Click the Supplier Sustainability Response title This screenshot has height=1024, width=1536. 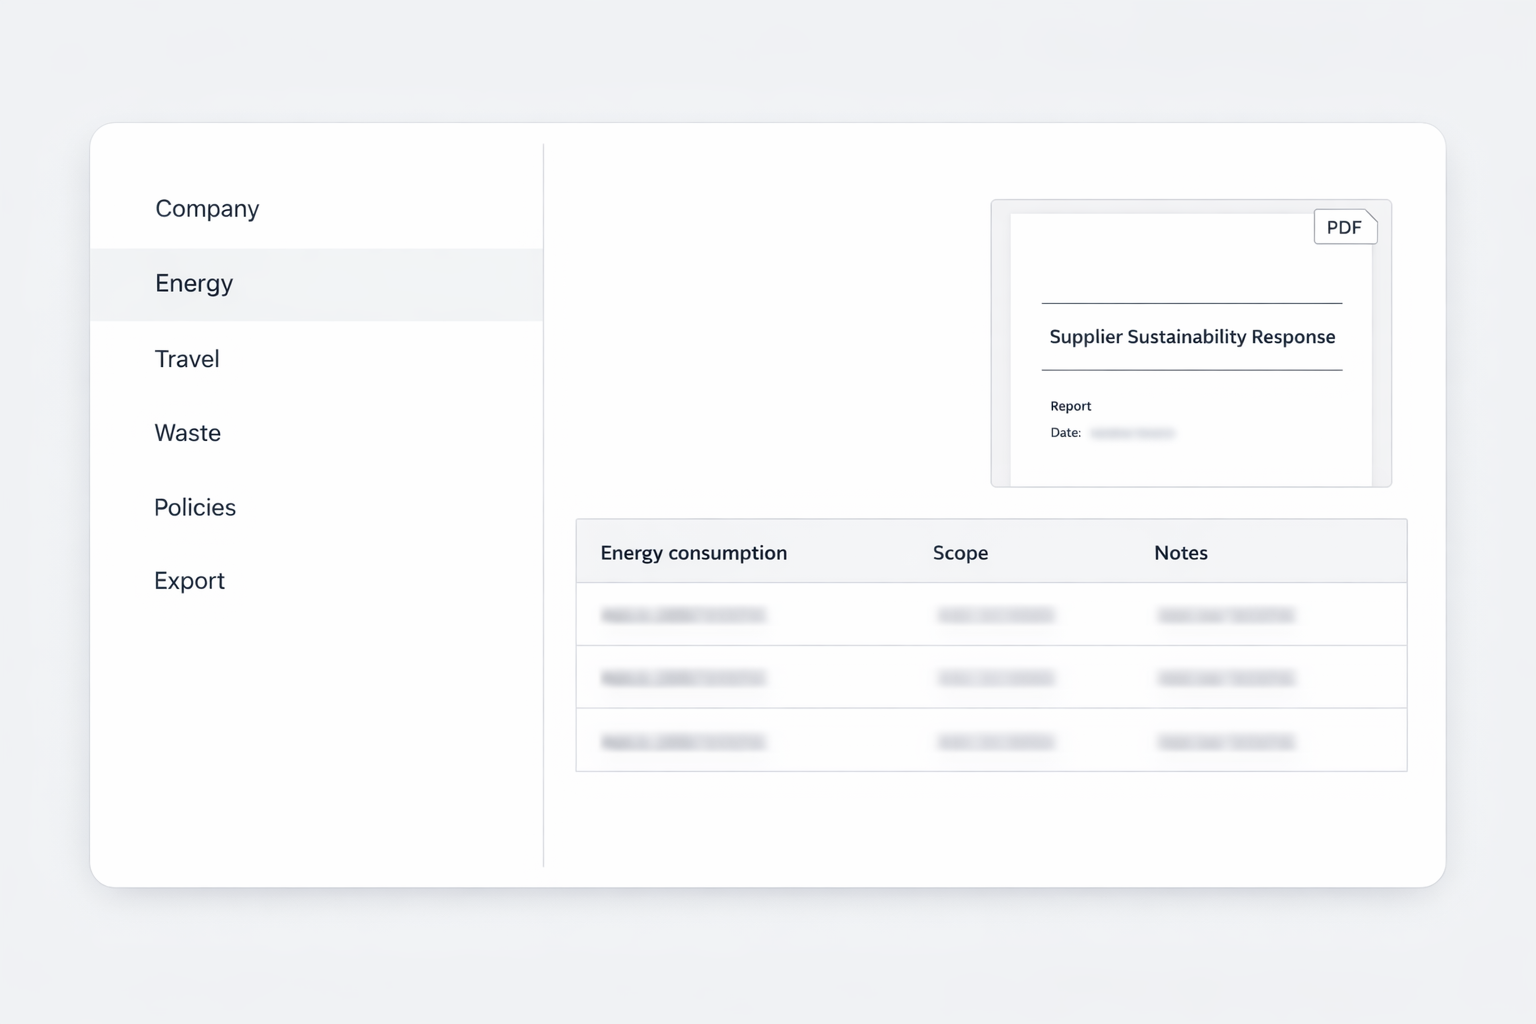click(x=1191, y=337)
